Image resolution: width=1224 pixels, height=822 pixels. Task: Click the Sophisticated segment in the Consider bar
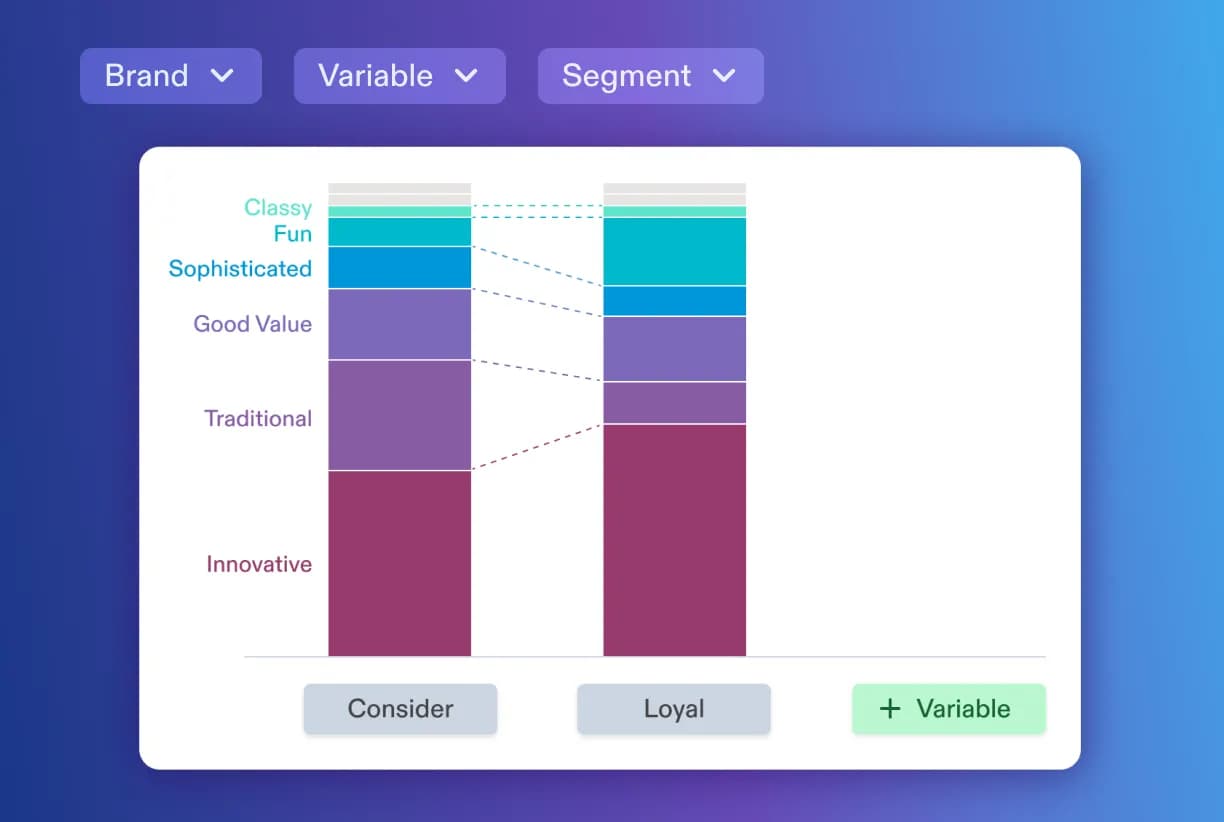pyautogui.click(x=399, y=265)
